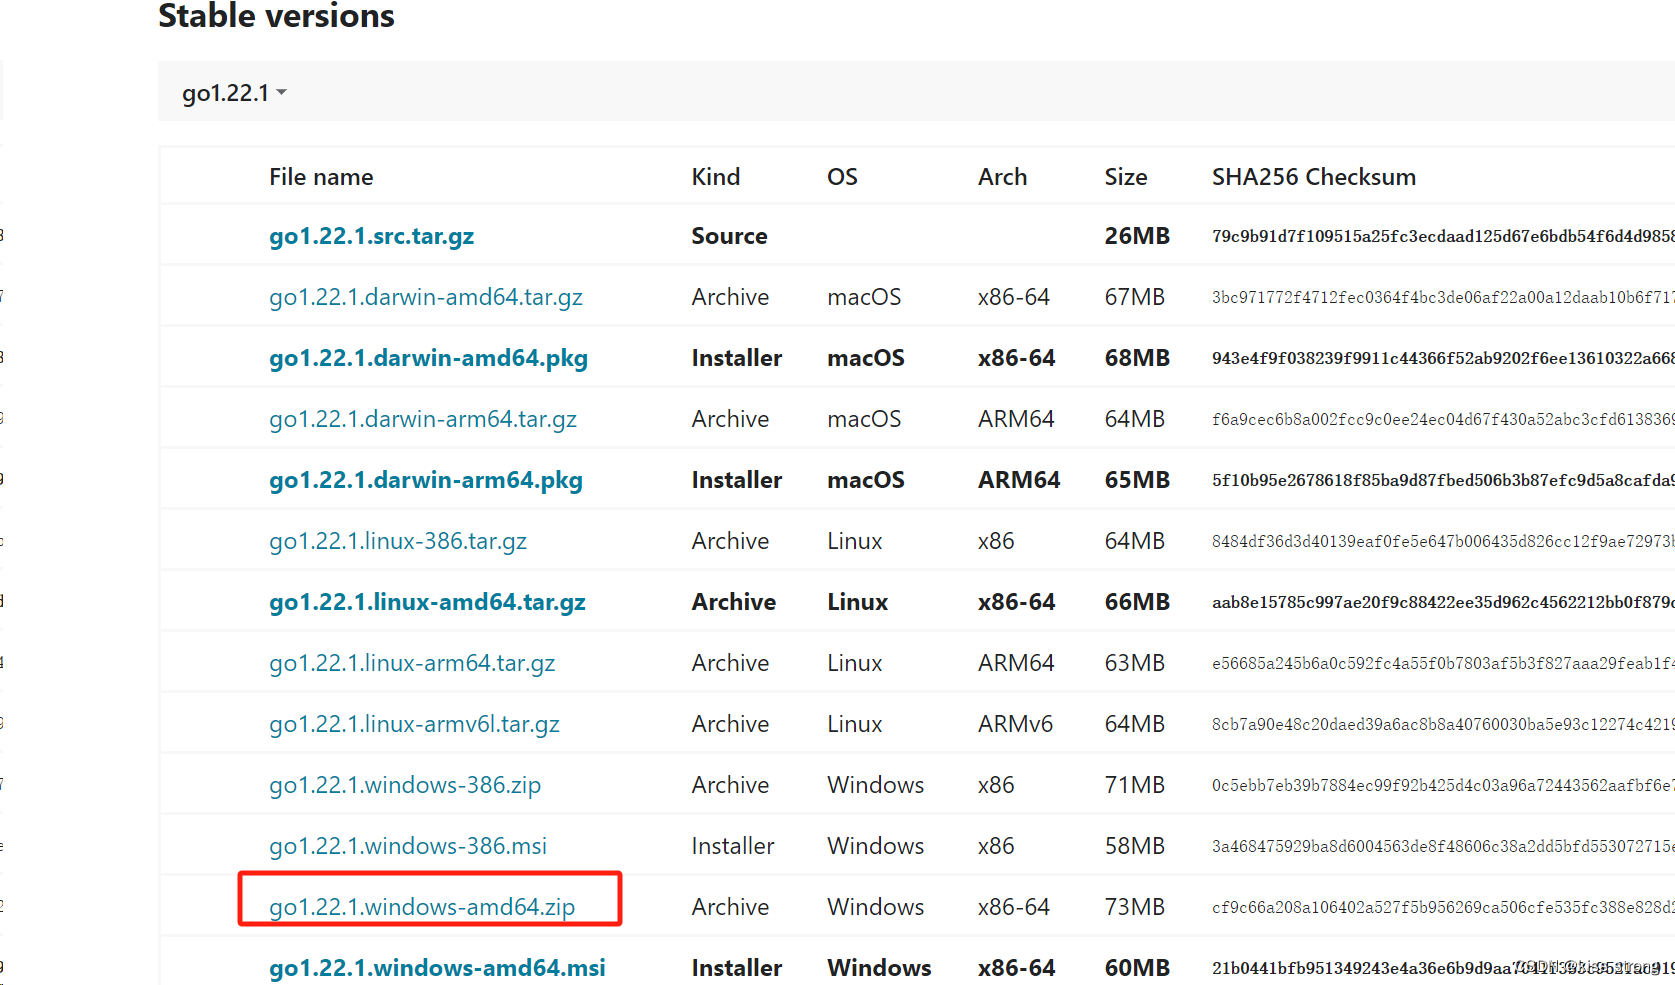Download go1.22.1.windows-amd64.zip archive
1675x985 pixels.
pyautogui.click(x=421, y=907)
